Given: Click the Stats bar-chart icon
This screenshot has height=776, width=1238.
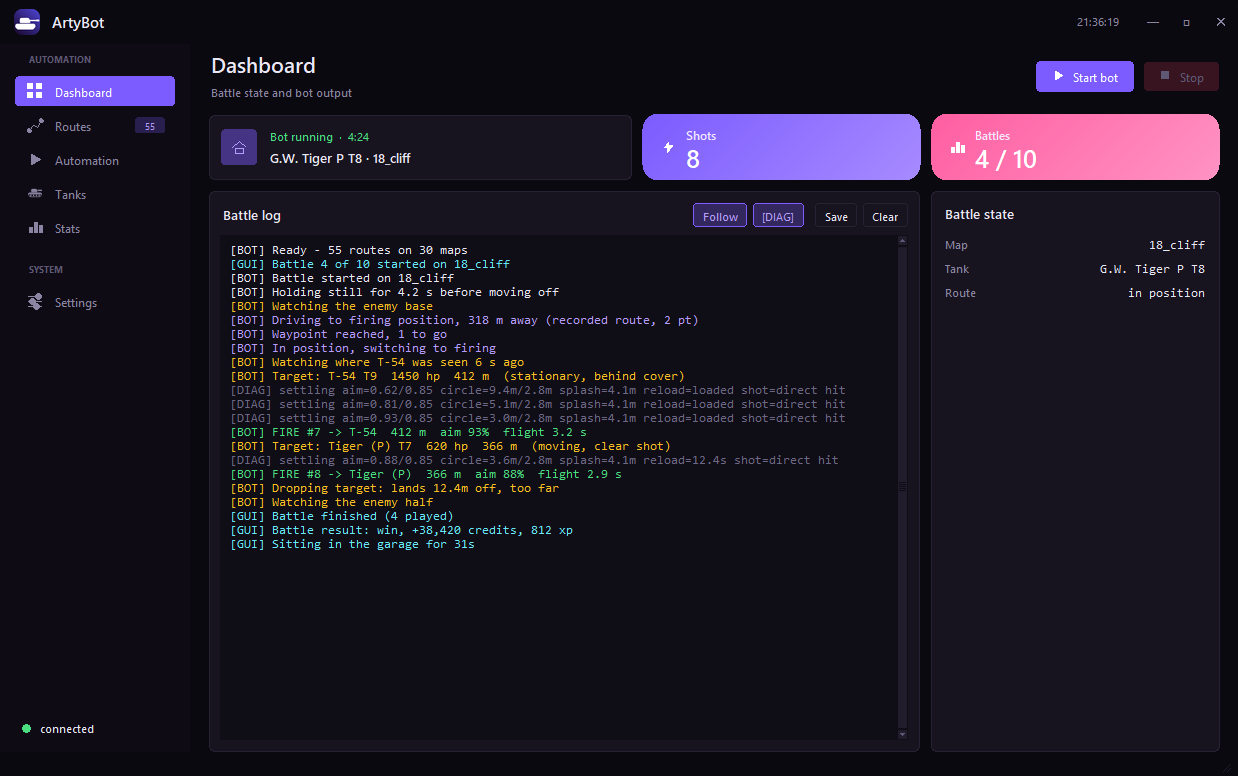Looking at the screenshot, I should pyautogui.click(x=36, y=228).
